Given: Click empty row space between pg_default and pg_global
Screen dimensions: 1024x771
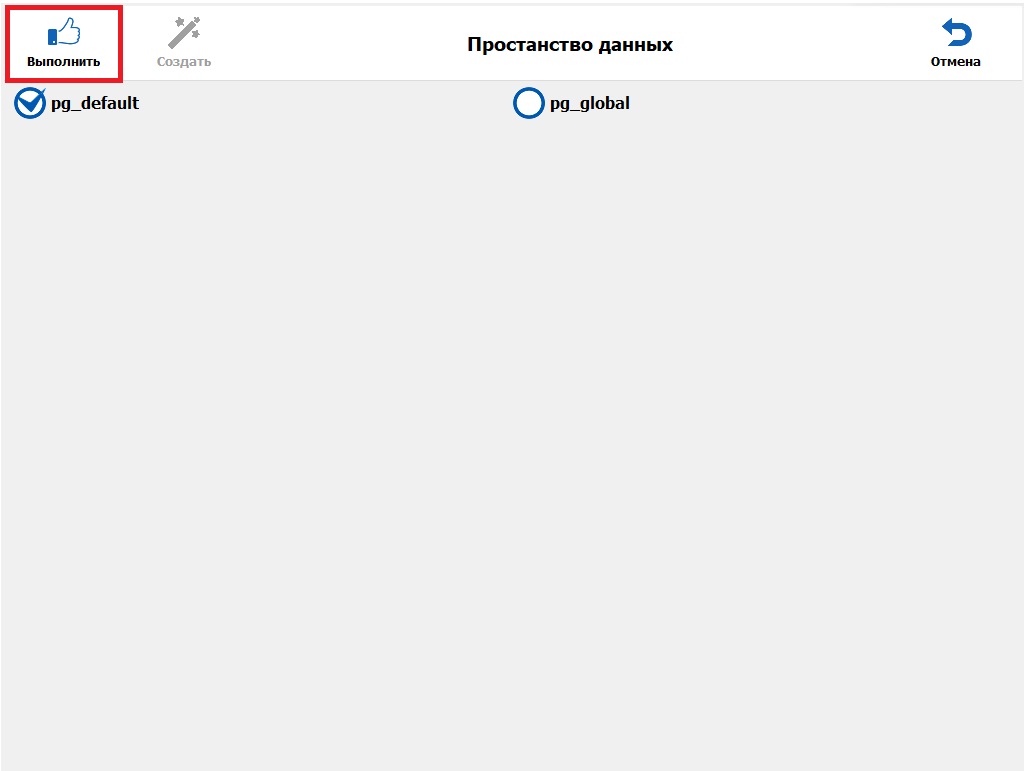Looking at the screenshot, I should point(320,103).
